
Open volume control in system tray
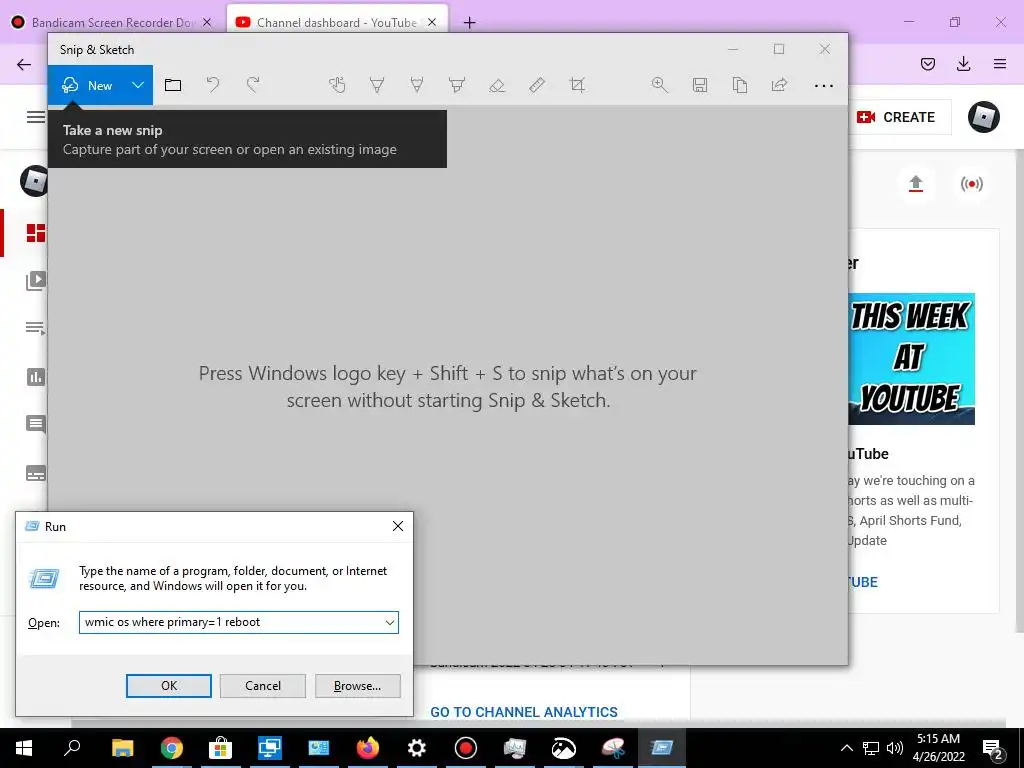pyautogui.click(x=895, y=748)
